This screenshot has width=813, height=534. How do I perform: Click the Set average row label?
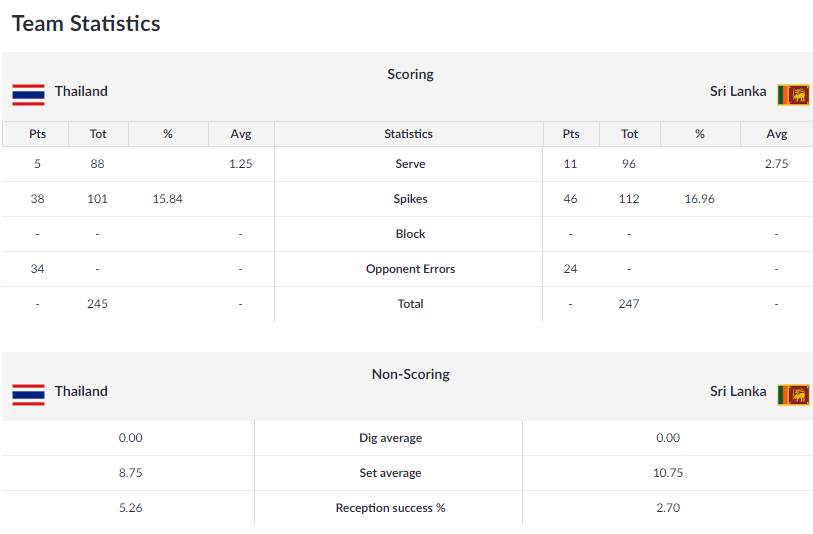(x=390, y=473)
